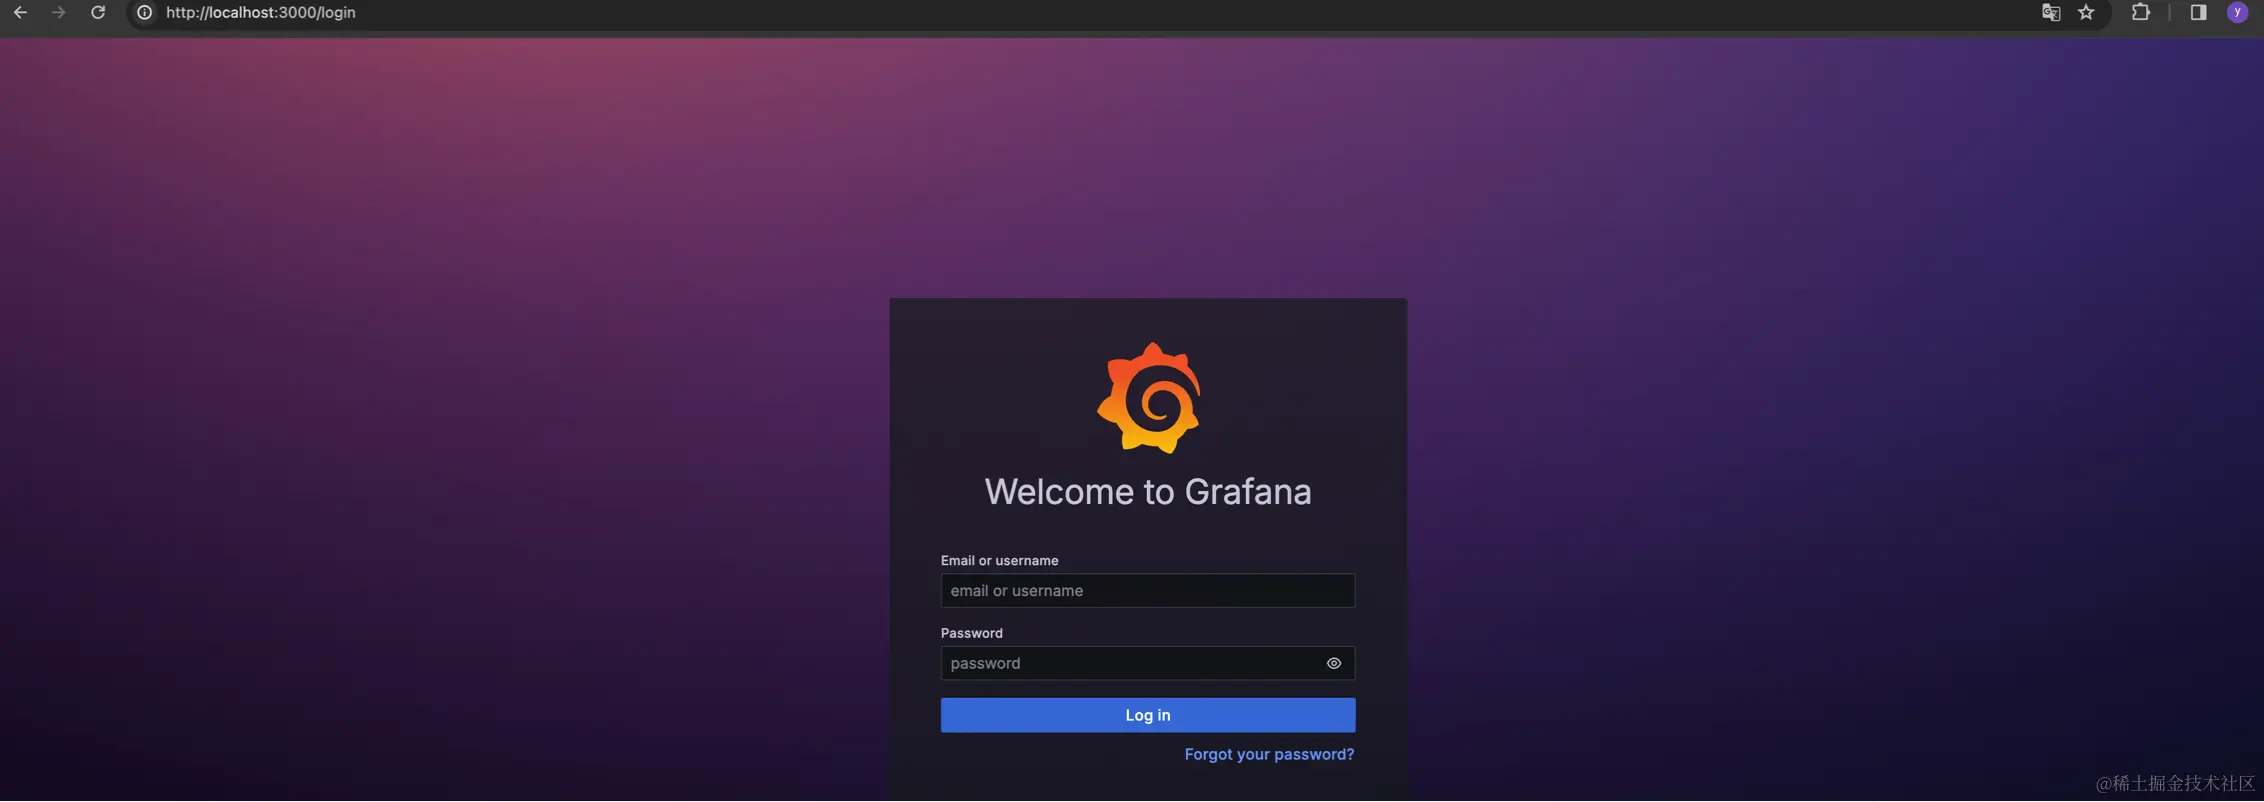Bookmark this page with the star icon
The height and width of the screenshot is (802, 2264).
2086,13
